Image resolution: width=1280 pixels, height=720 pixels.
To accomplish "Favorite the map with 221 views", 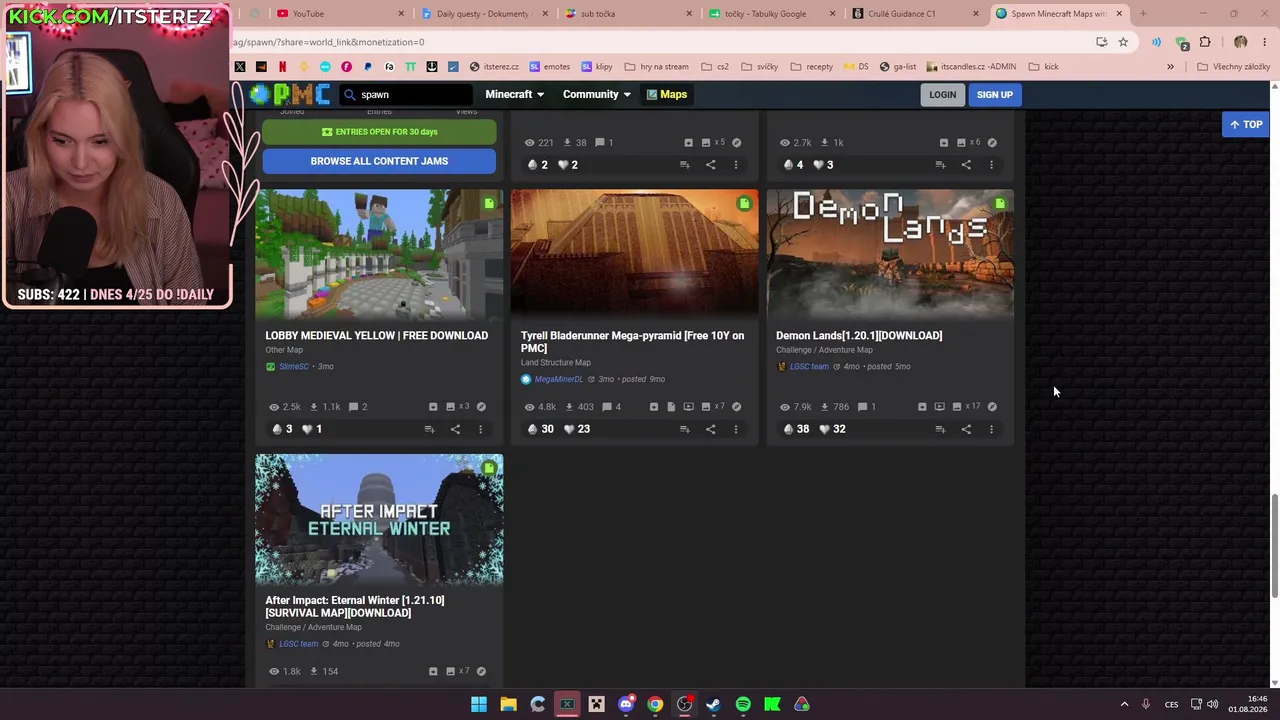I will (x=563, y=165).
